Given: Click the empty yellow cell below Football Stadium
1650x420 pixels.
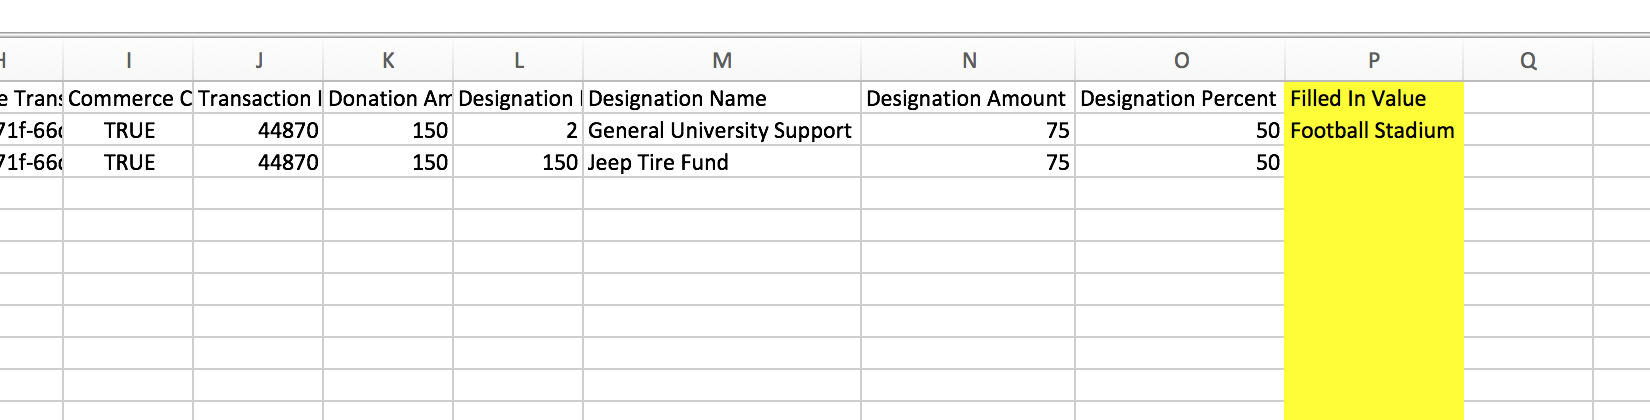Looking at the screenshot, I should coord(1372,162).
